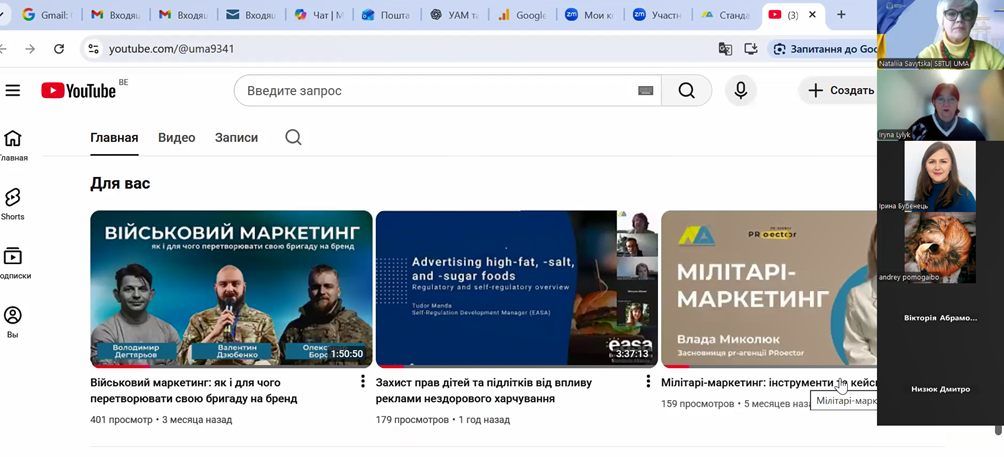Open the YouTube hamburger guide menu

13,91
